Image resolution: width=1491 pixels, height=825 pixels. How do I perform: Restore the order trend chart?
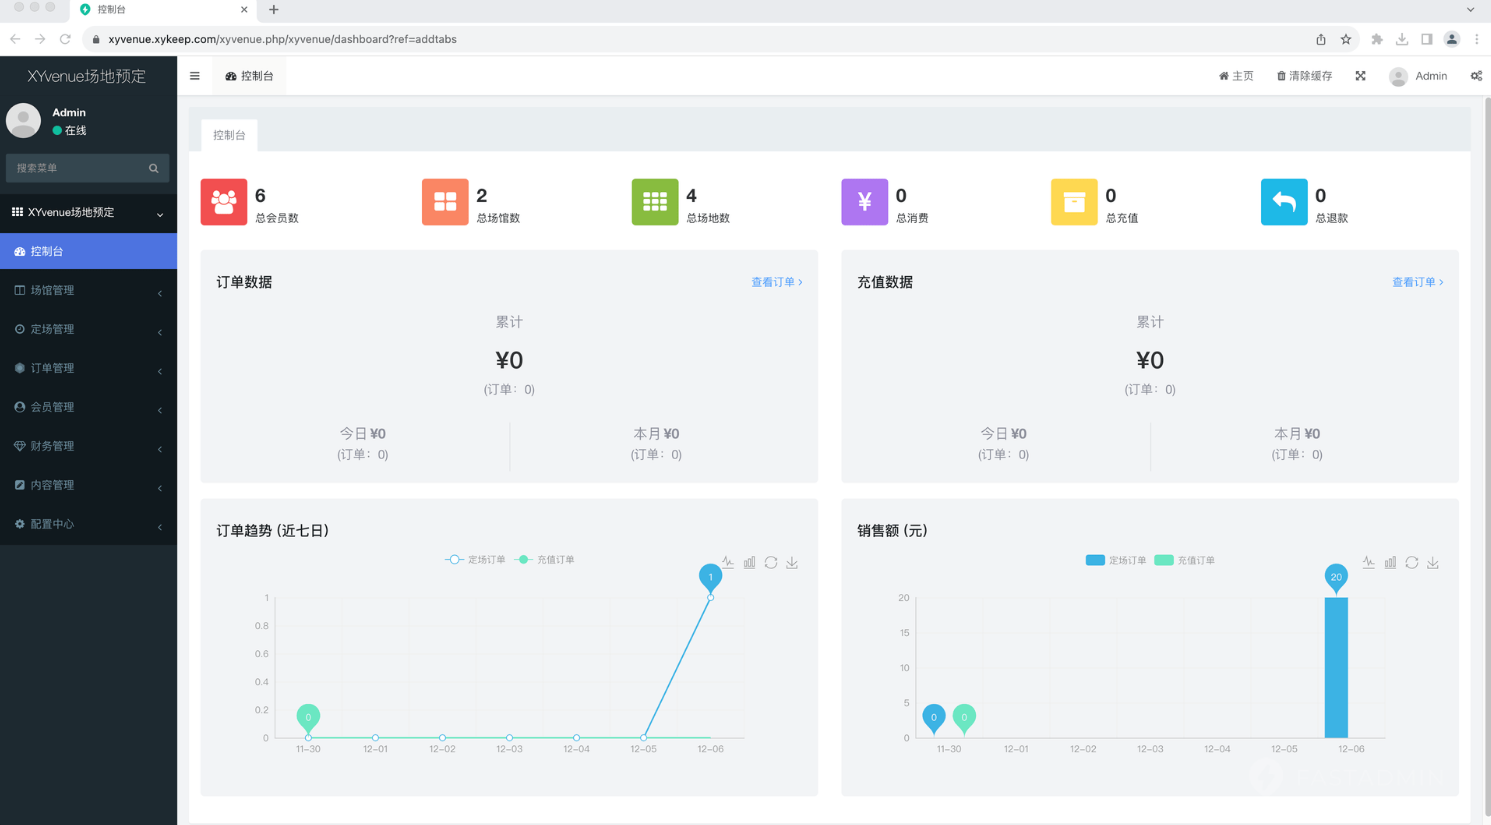tap(771, 563)
